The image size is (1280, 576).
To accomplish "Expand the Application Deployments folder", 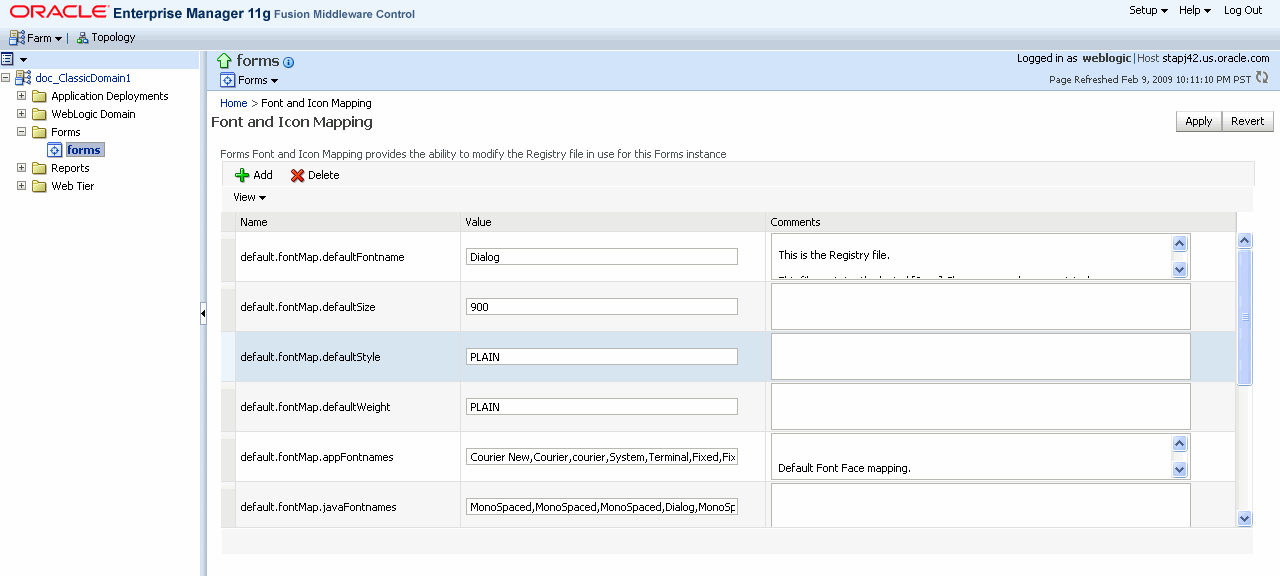I will 22,96.
